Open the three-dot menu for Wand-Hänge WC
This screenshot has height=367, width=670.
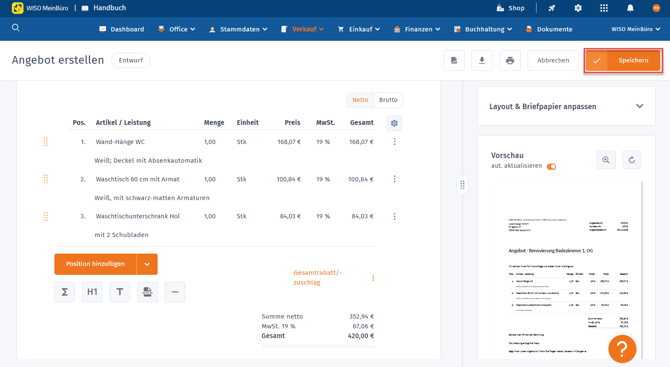pyautogui.click(x=394, y=141)
